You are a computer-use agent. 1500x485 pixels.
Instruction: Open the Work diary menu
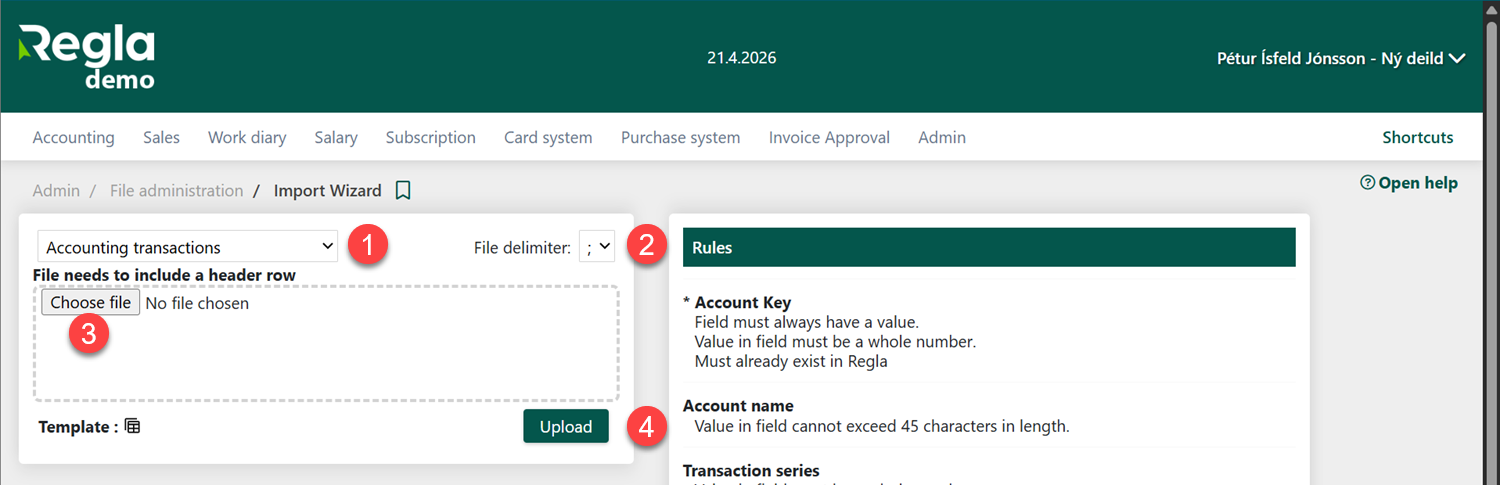click(247, 138)
